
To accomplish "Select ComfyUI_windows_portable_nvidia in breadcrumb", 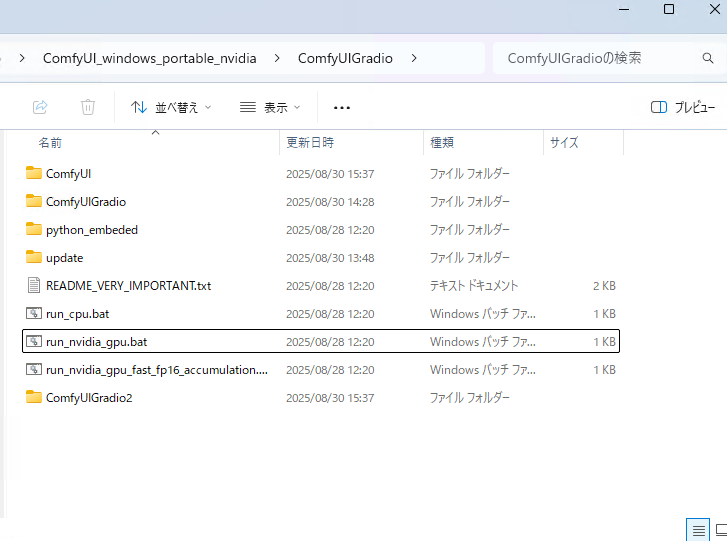I will 149,58.
